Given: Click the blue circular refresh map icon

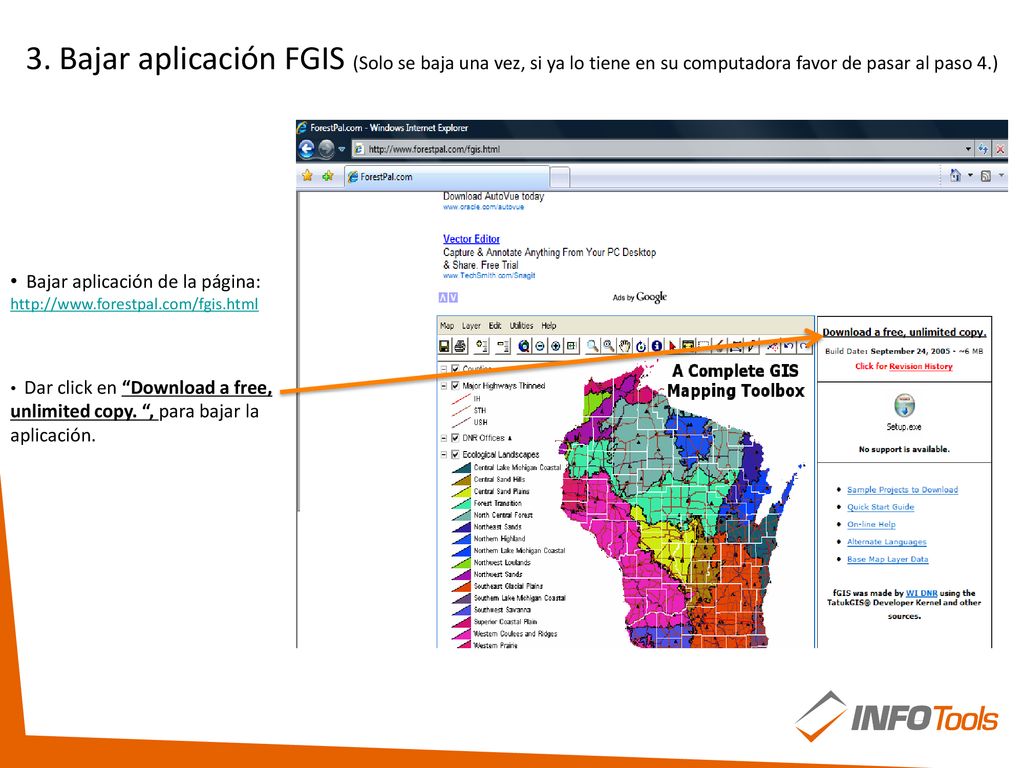Looking at the screenshot, I should [x=641, y=345].
